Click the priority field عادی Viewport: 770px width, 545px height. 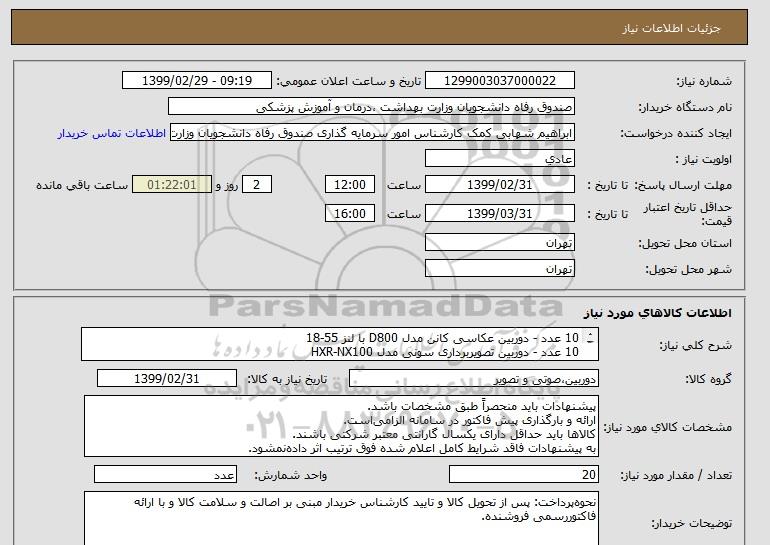(x=499, y=159)
